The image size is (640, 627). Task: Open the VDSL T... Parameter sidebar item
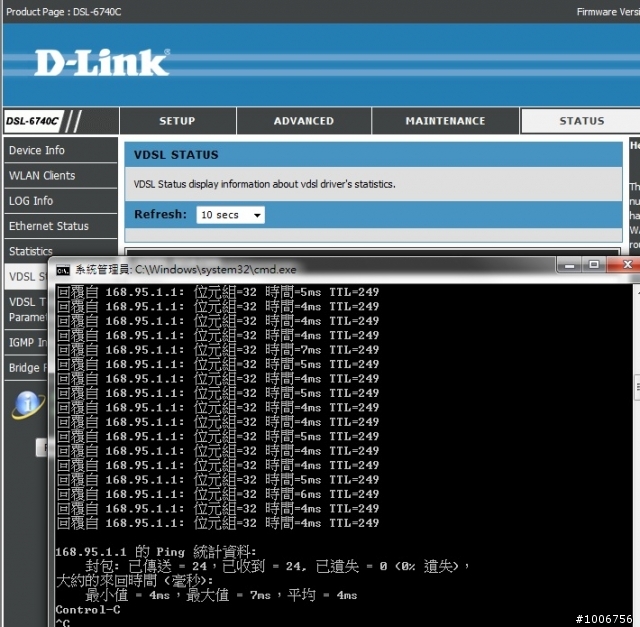(x=26, y=309)
